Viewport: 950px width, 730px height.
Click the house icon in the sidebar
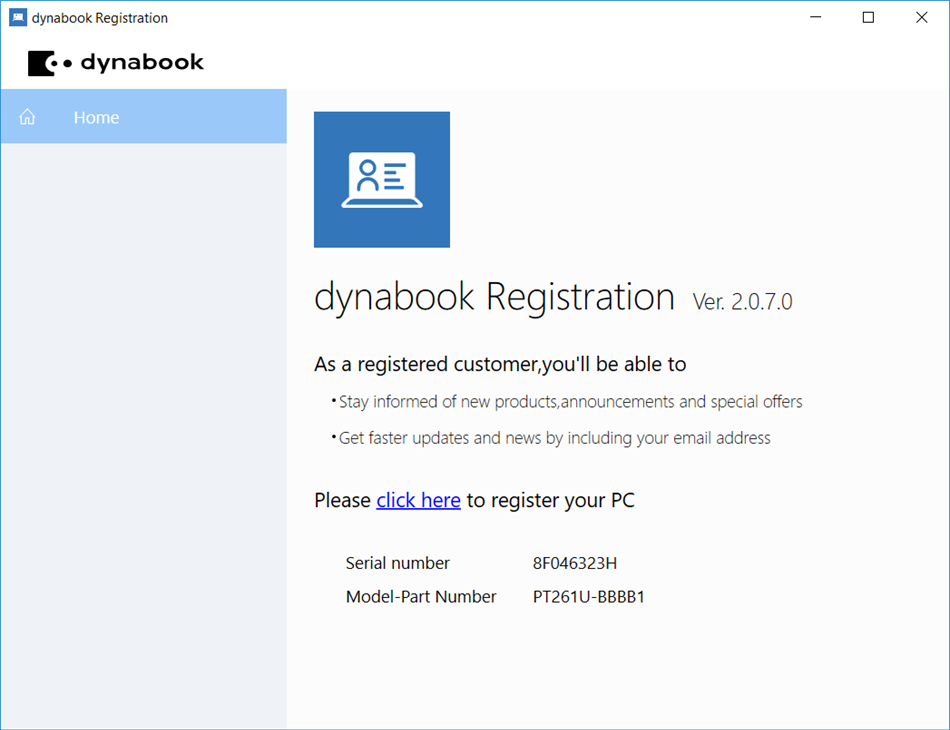pyautogui.click(x=27, y=116)
